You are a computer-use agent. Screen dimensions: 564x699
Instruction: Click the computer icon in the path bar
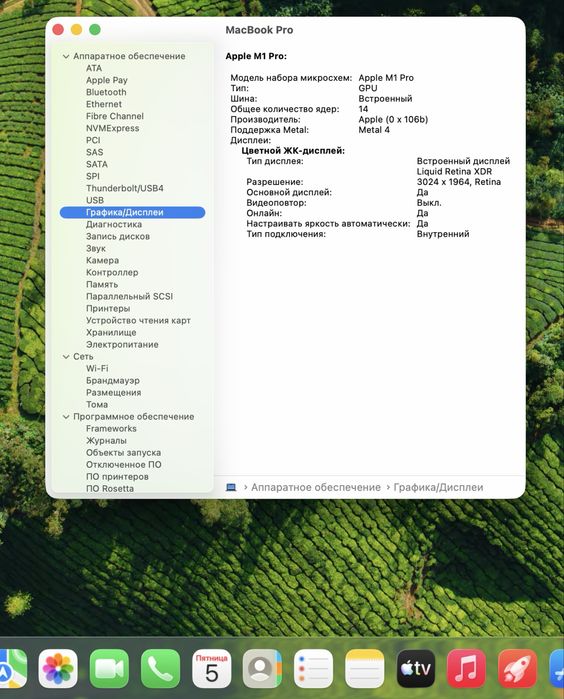(x=231, y=487)
